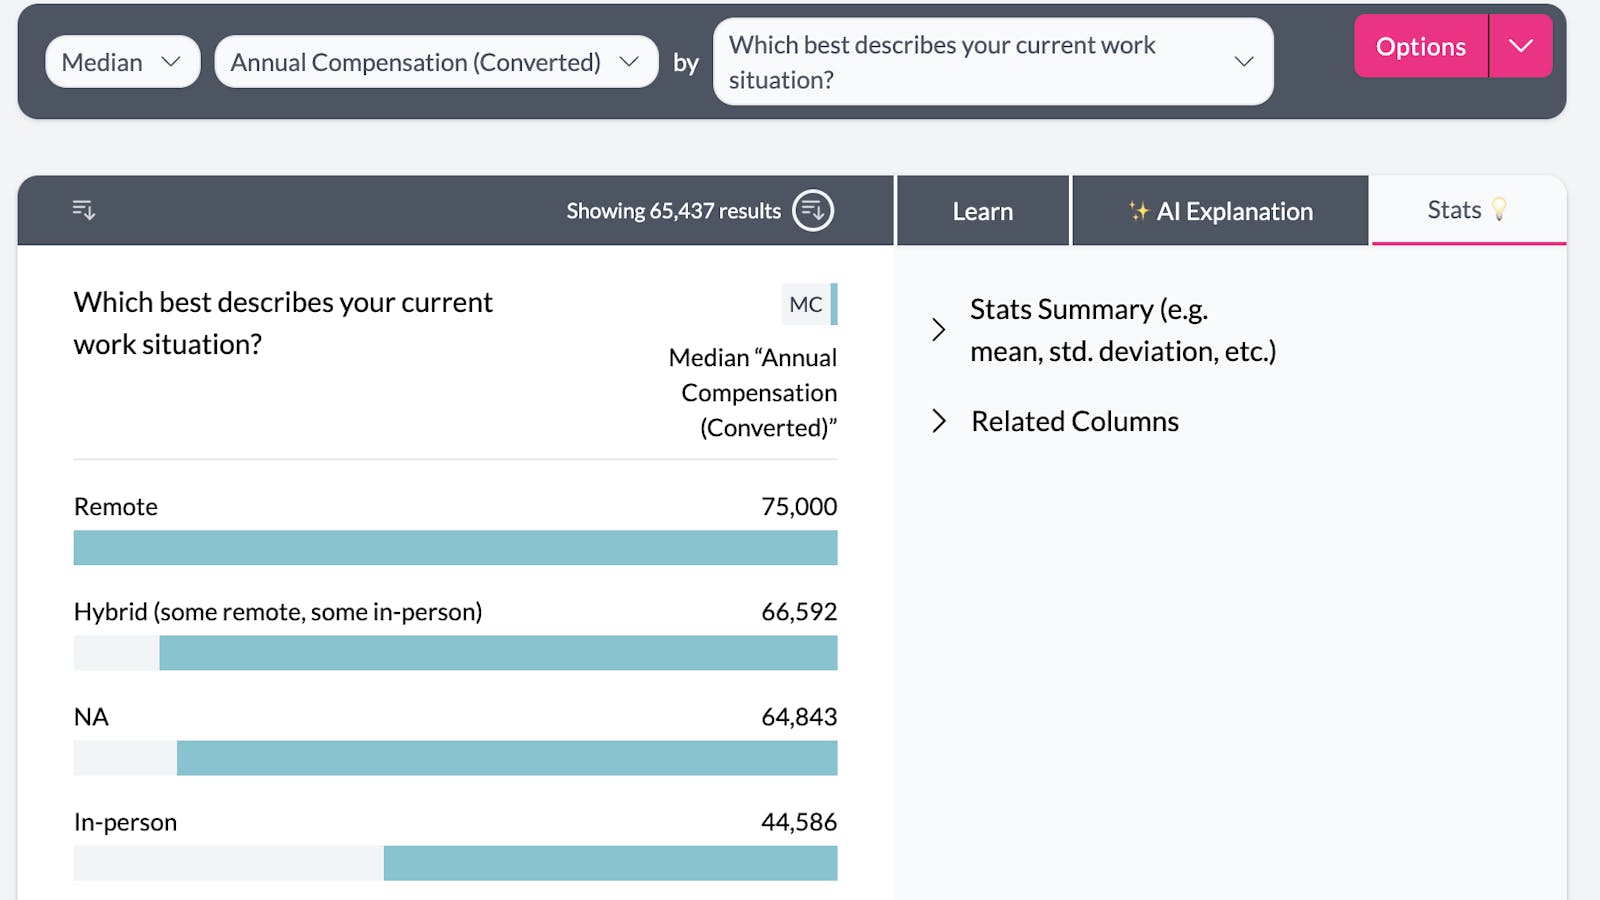Switch to the Learn tab

pos(982,211)
